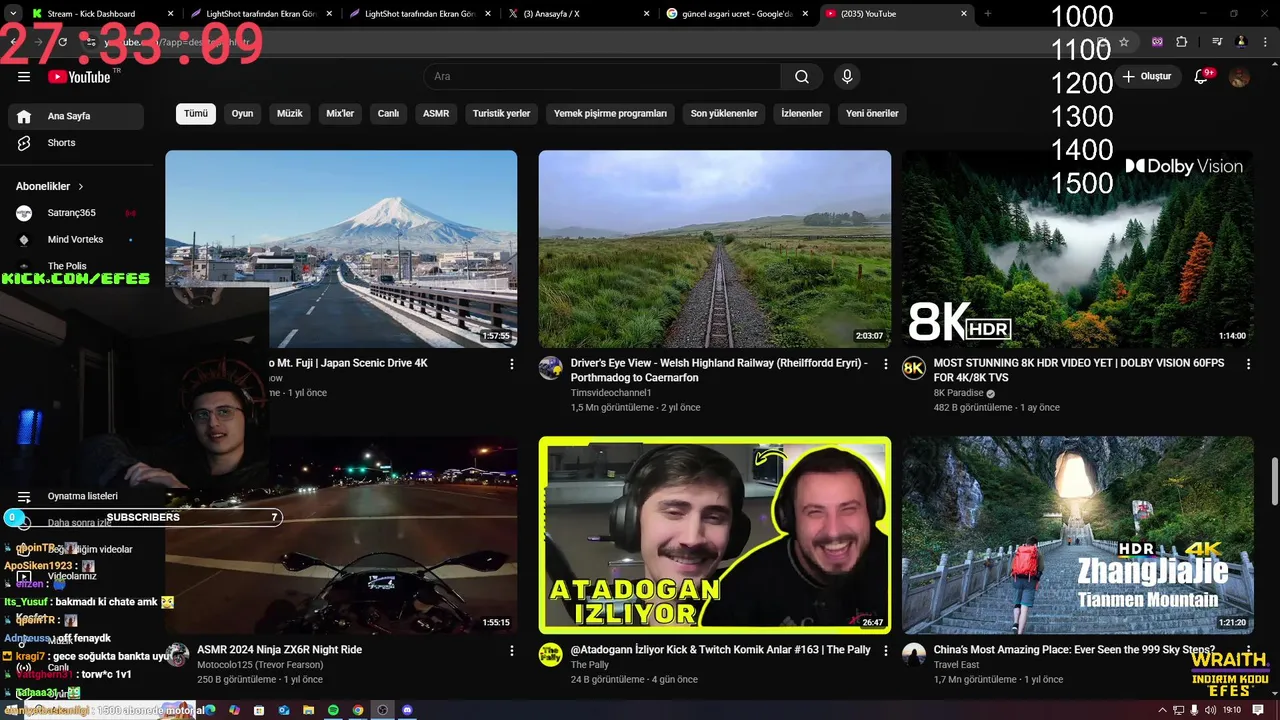The height and width of the screenshot is (720, 1280).
Task: Open Chrome media controls icon
Action: coord(1217,42)
